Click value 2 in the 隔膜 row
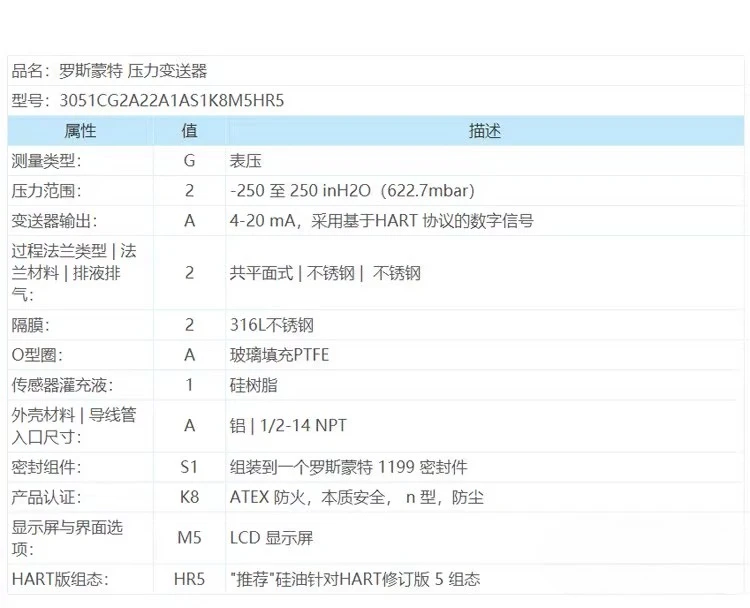The height and width of the screenshot is (608, 750). click(x=189, y=325)
